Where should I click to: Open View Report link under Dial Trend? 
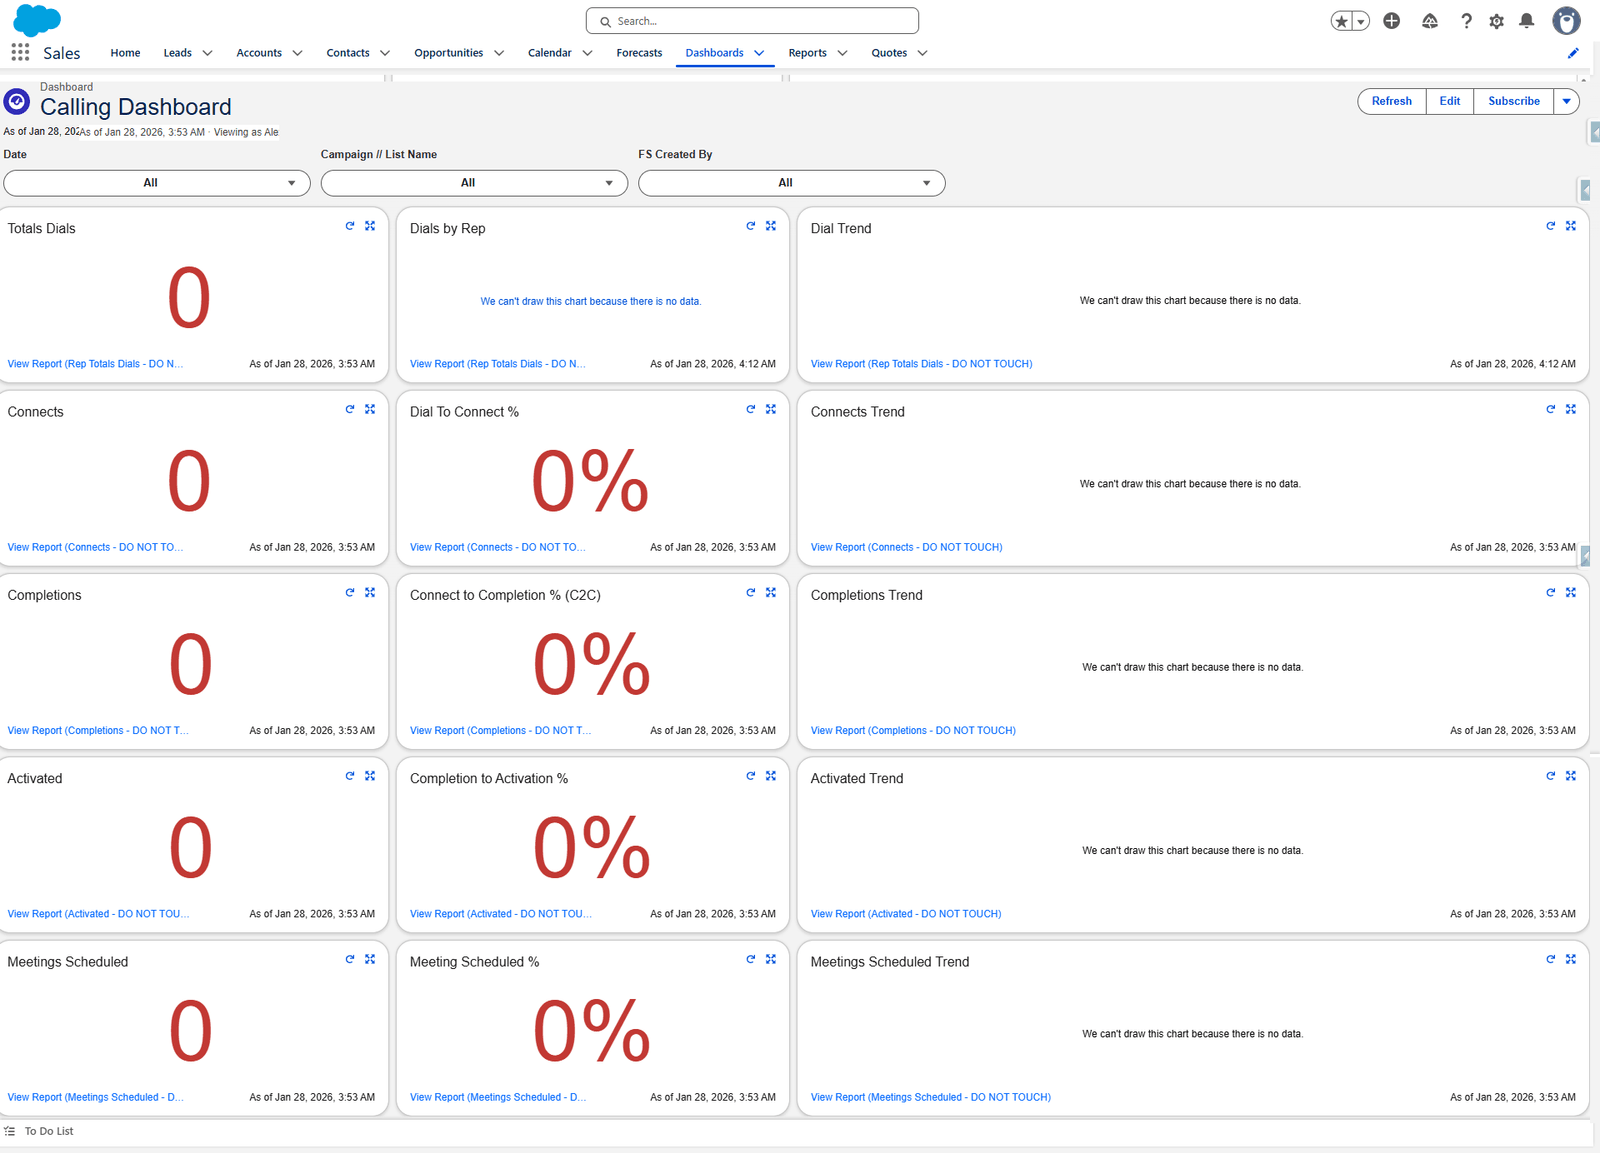(x=921, y=364)
